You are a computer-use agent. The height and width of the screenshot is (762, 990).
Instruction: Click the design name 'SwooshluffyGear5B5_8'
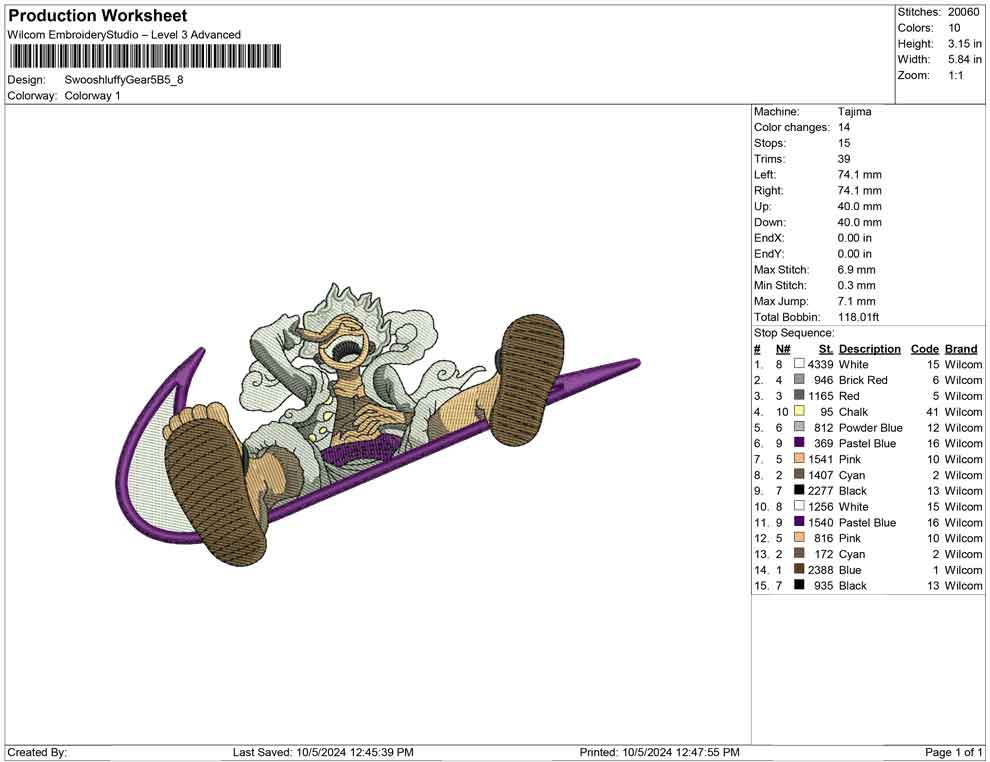[124, 80]
